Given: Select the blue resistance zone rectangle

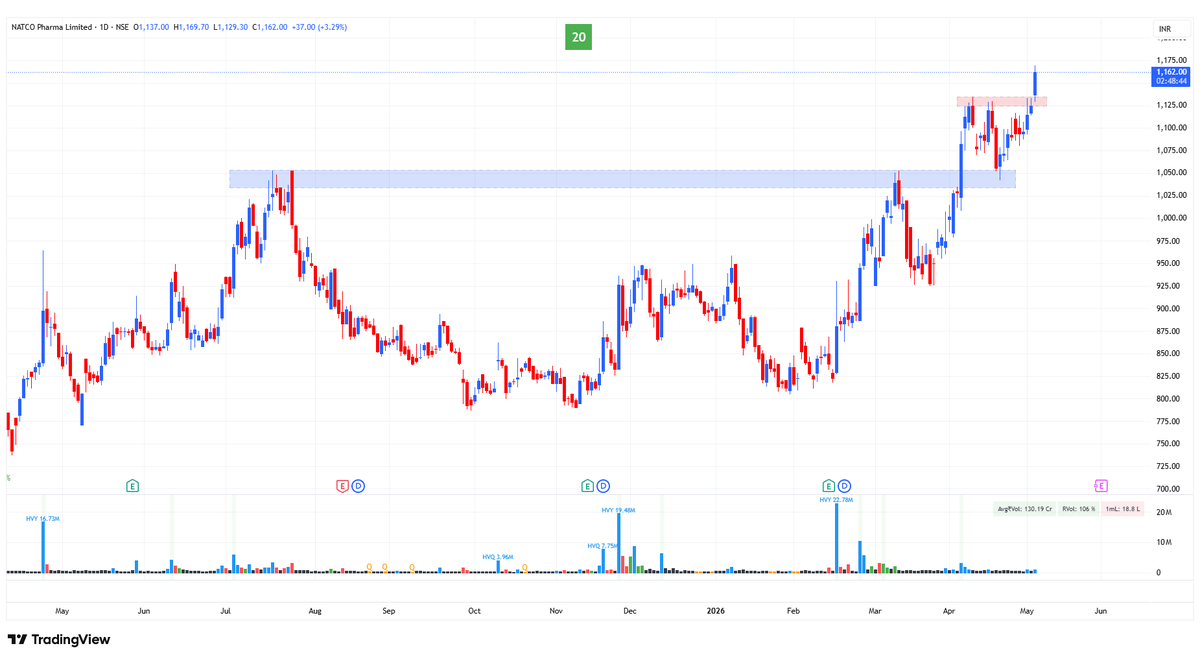Looking at the screenshot, I should click(622, 179).
